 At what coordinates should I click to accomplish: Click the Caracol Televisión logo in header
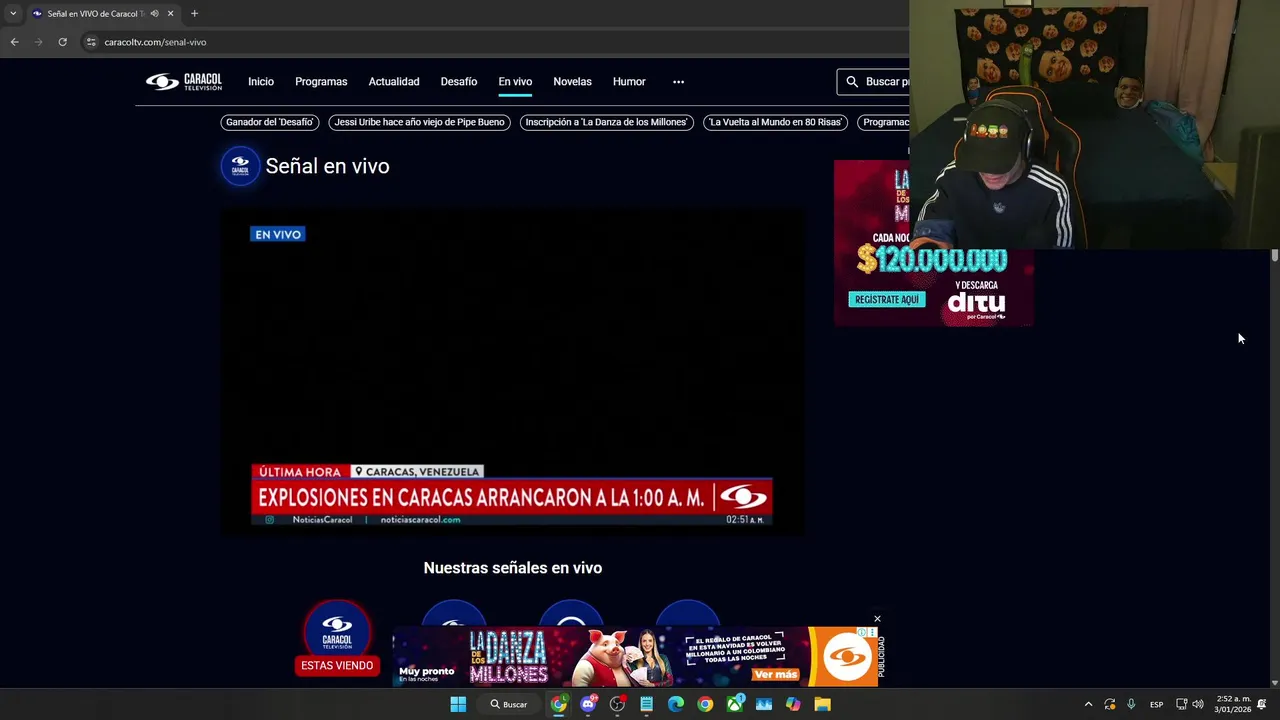(x=184, y=82)
